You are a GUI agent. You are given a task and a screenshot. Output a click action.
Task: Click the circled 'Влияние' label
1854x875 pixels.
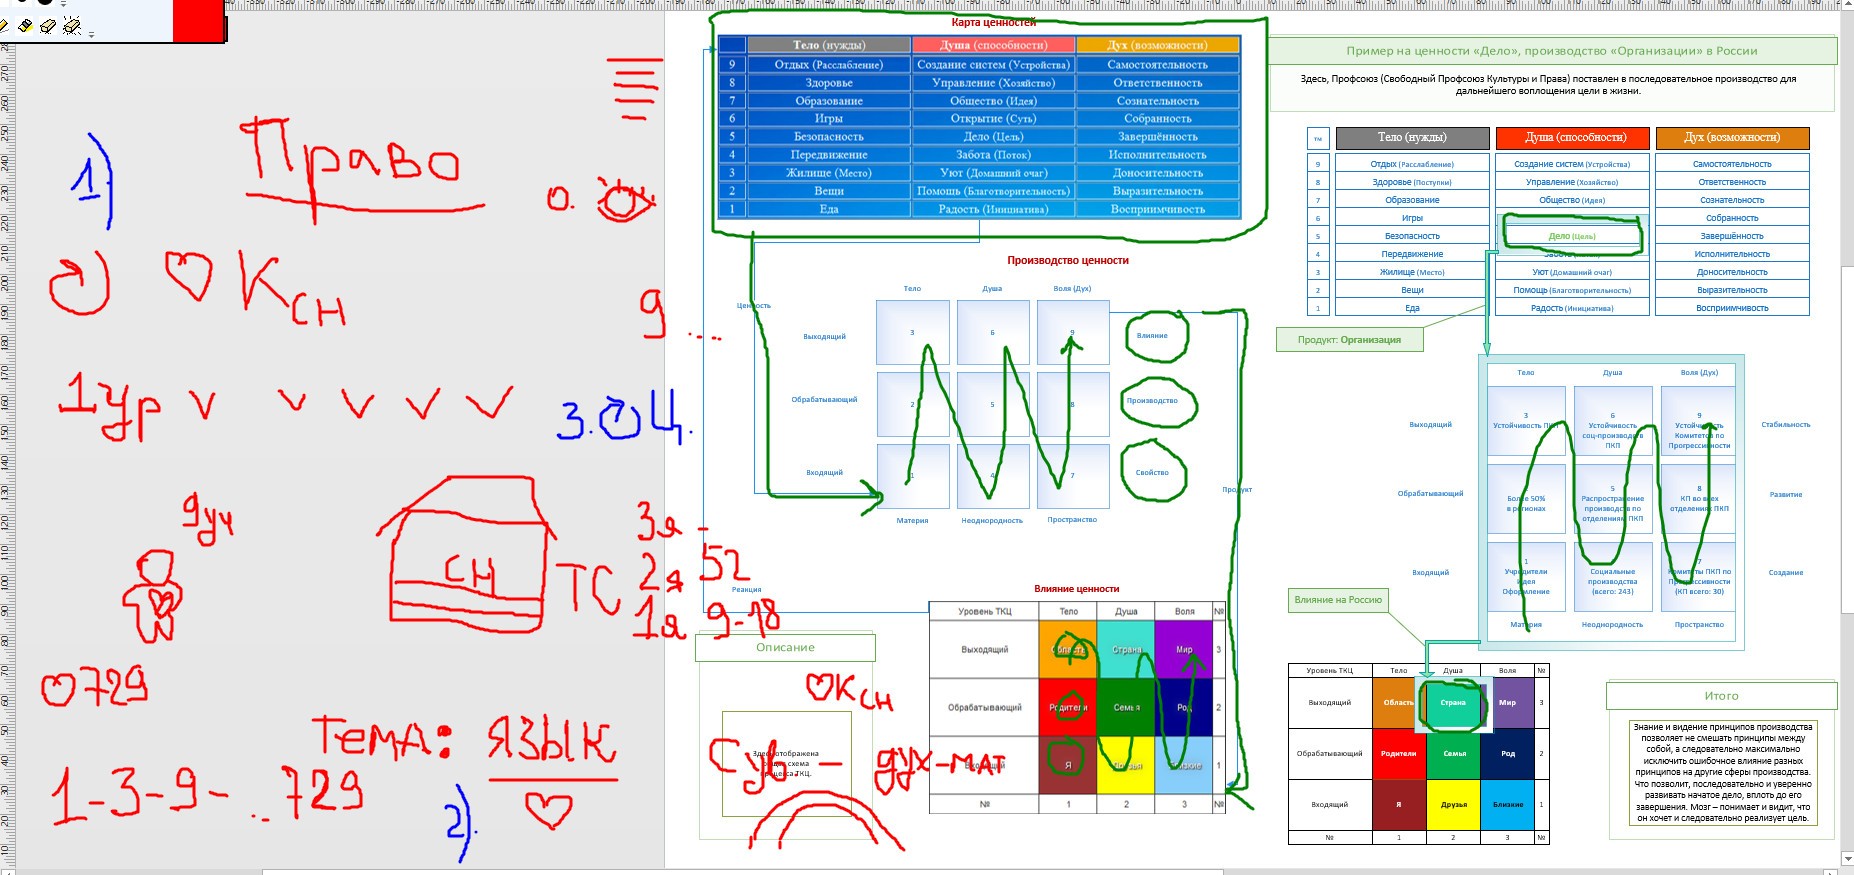click(1152, 336)
